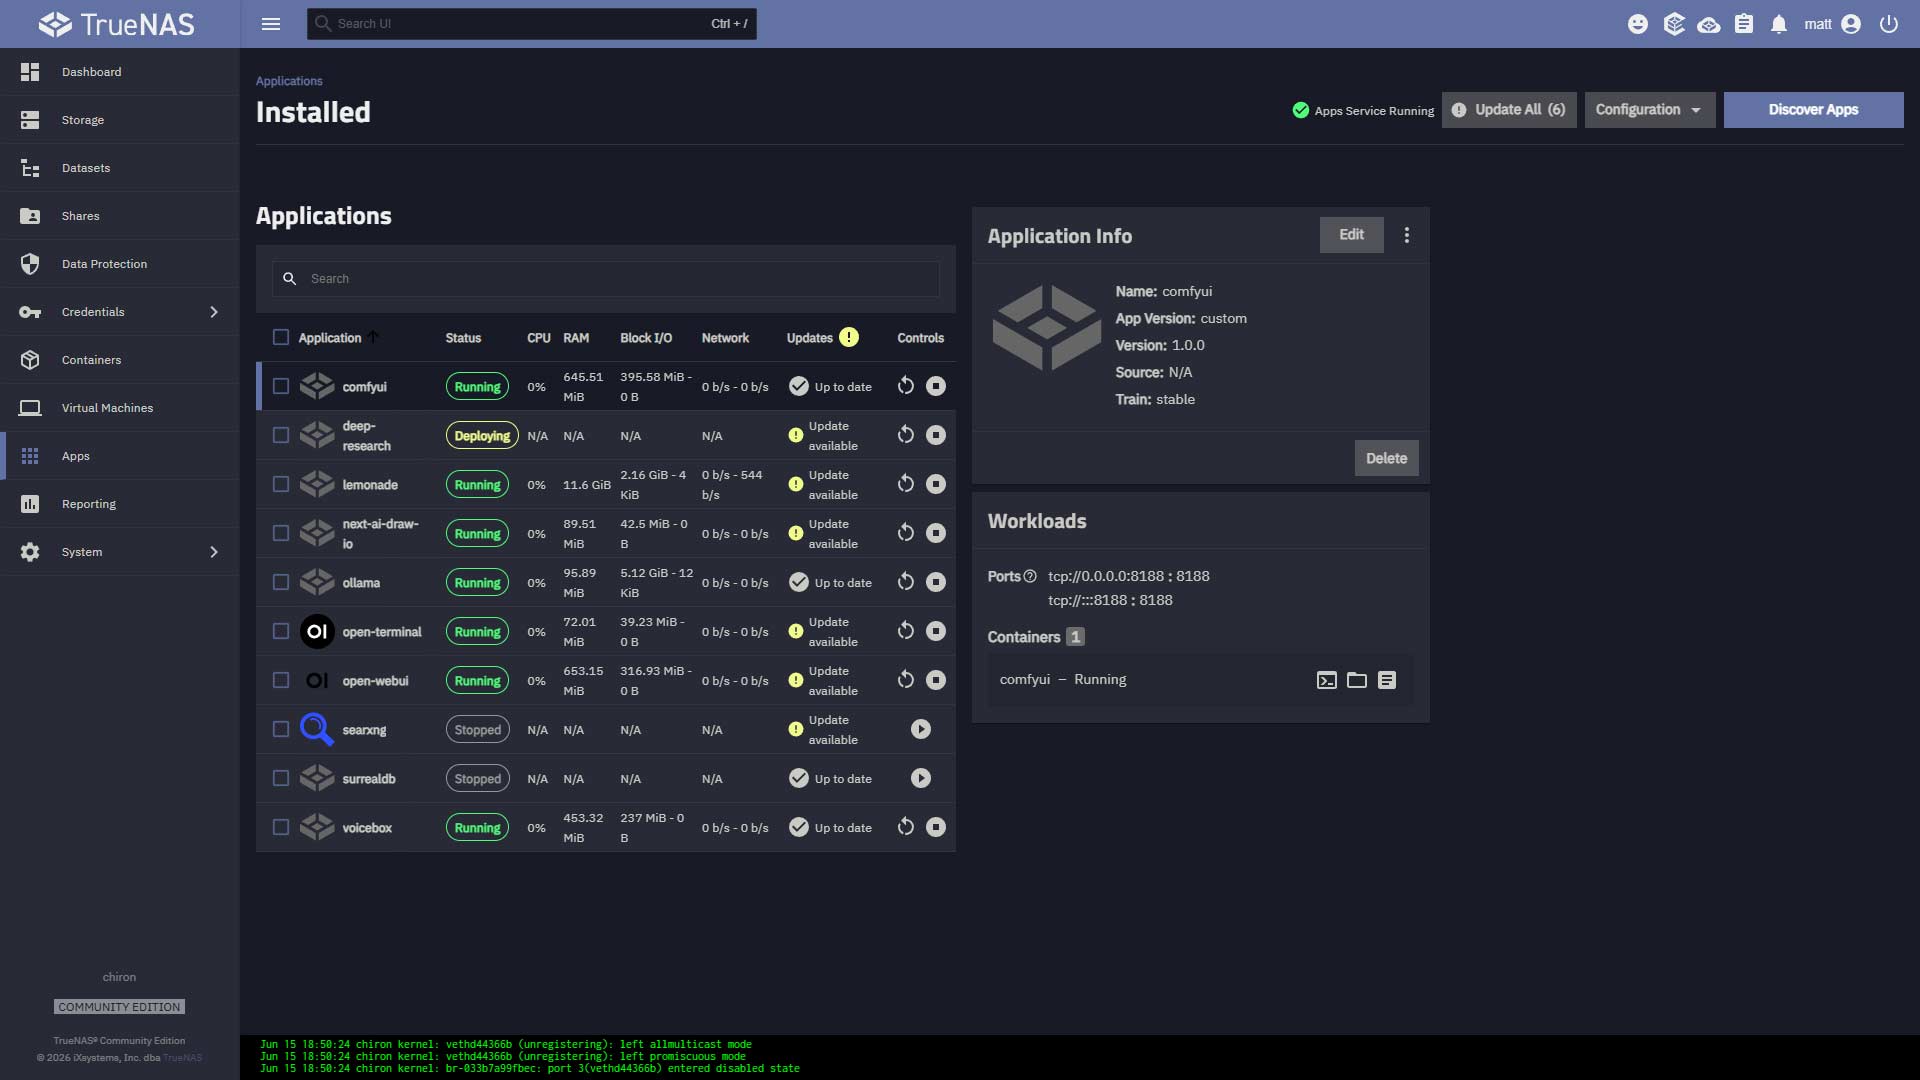Click the Status column header
1920x1080 pixels.
click(x=463, y=338)
